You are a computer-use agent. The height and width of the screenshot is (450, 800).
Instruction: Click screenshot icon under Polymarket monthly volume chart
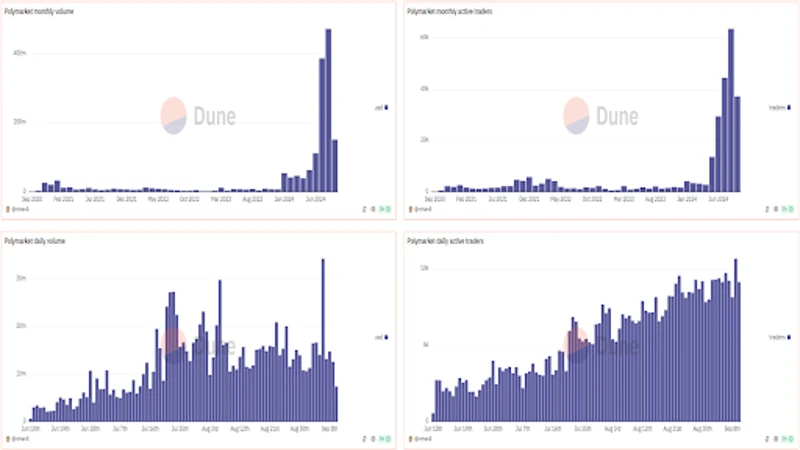click(x=373, y=209)
